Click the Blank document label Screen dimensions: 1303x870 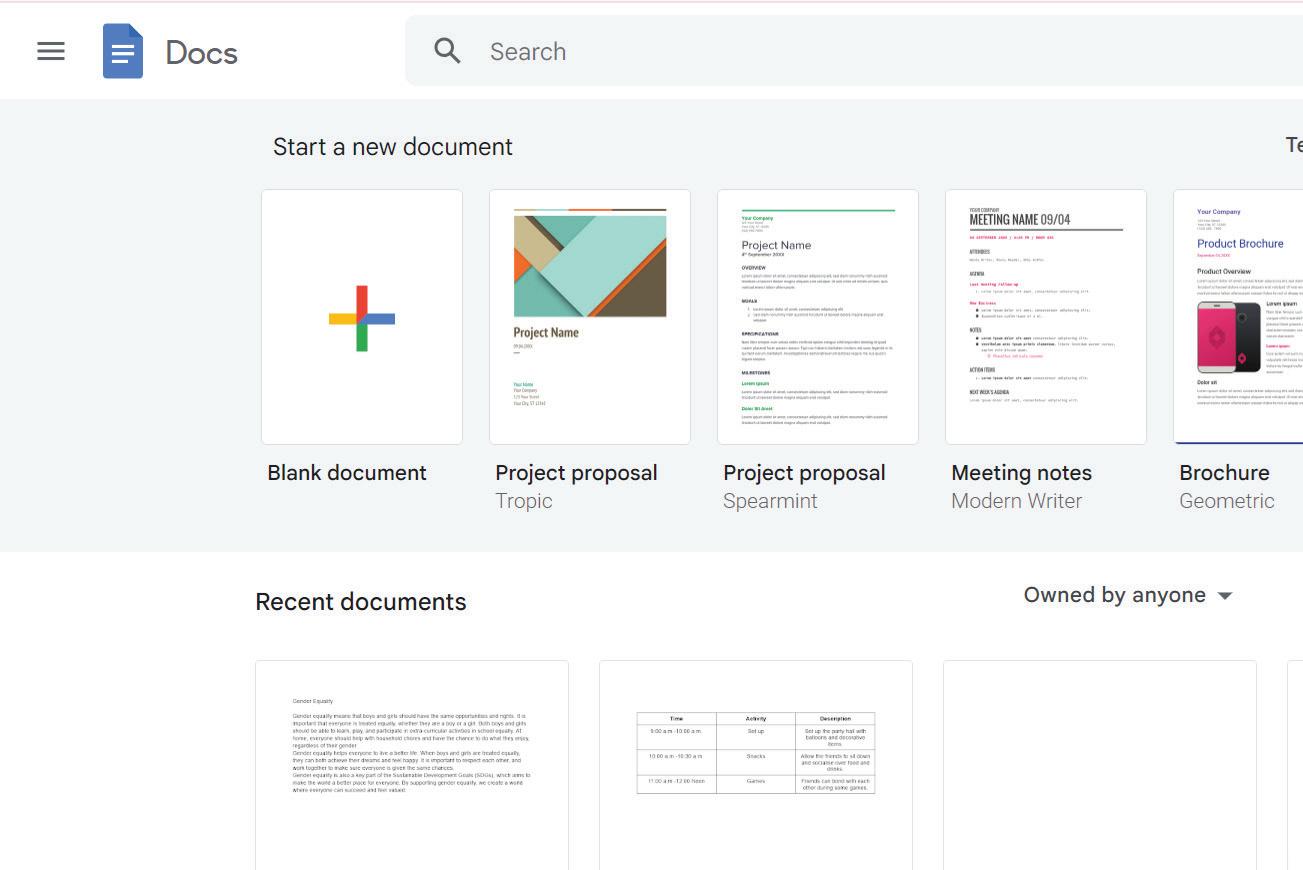347,473
